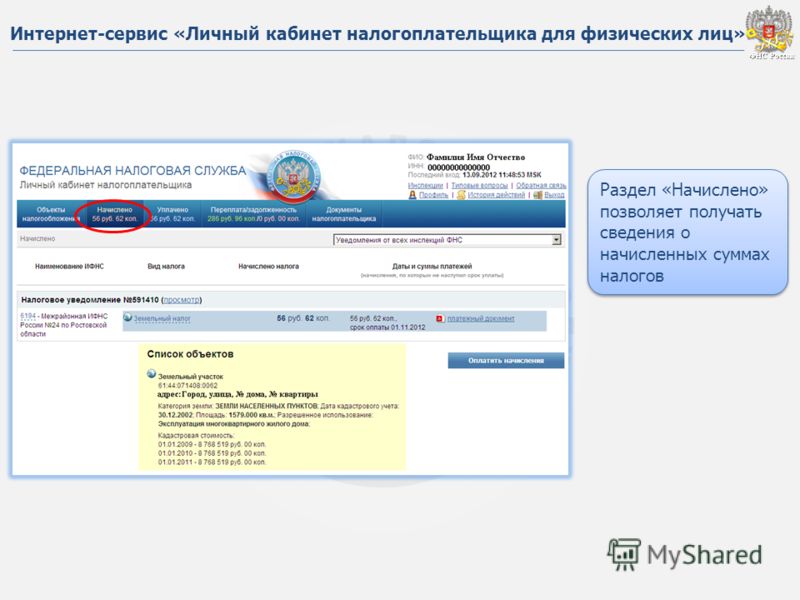800x600 pixels.
Task: Click the 'Инспекции' link
Action: [426, 185]
